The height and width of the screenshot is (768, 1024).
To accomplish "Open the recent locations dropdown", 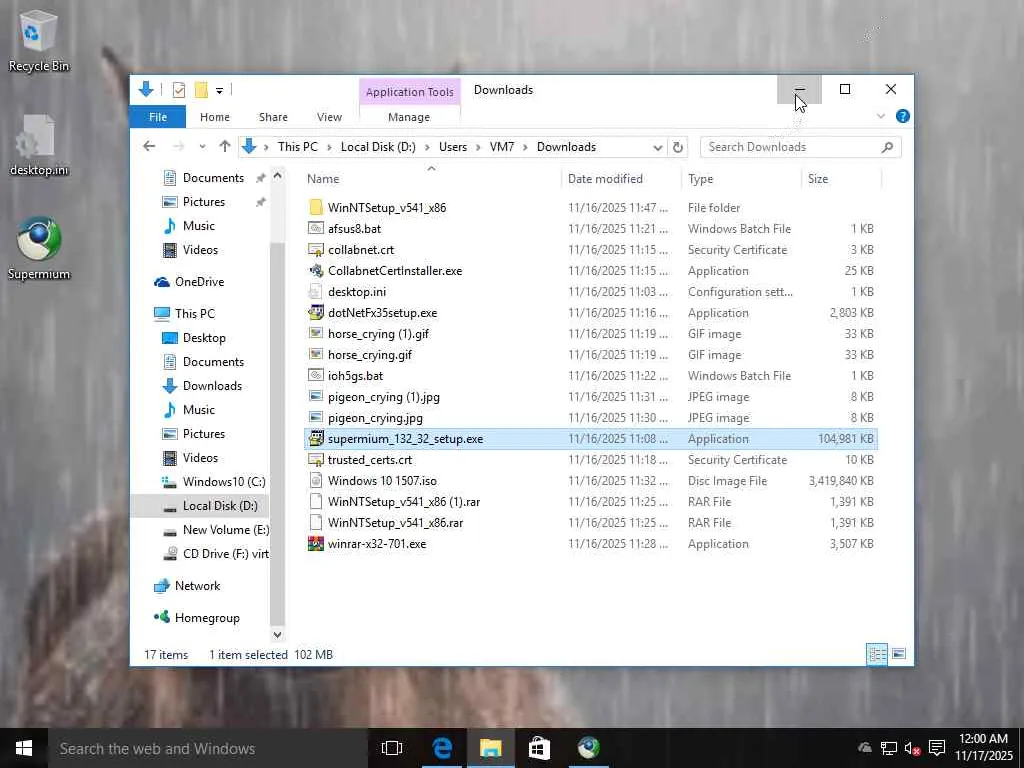I will 202,147.
